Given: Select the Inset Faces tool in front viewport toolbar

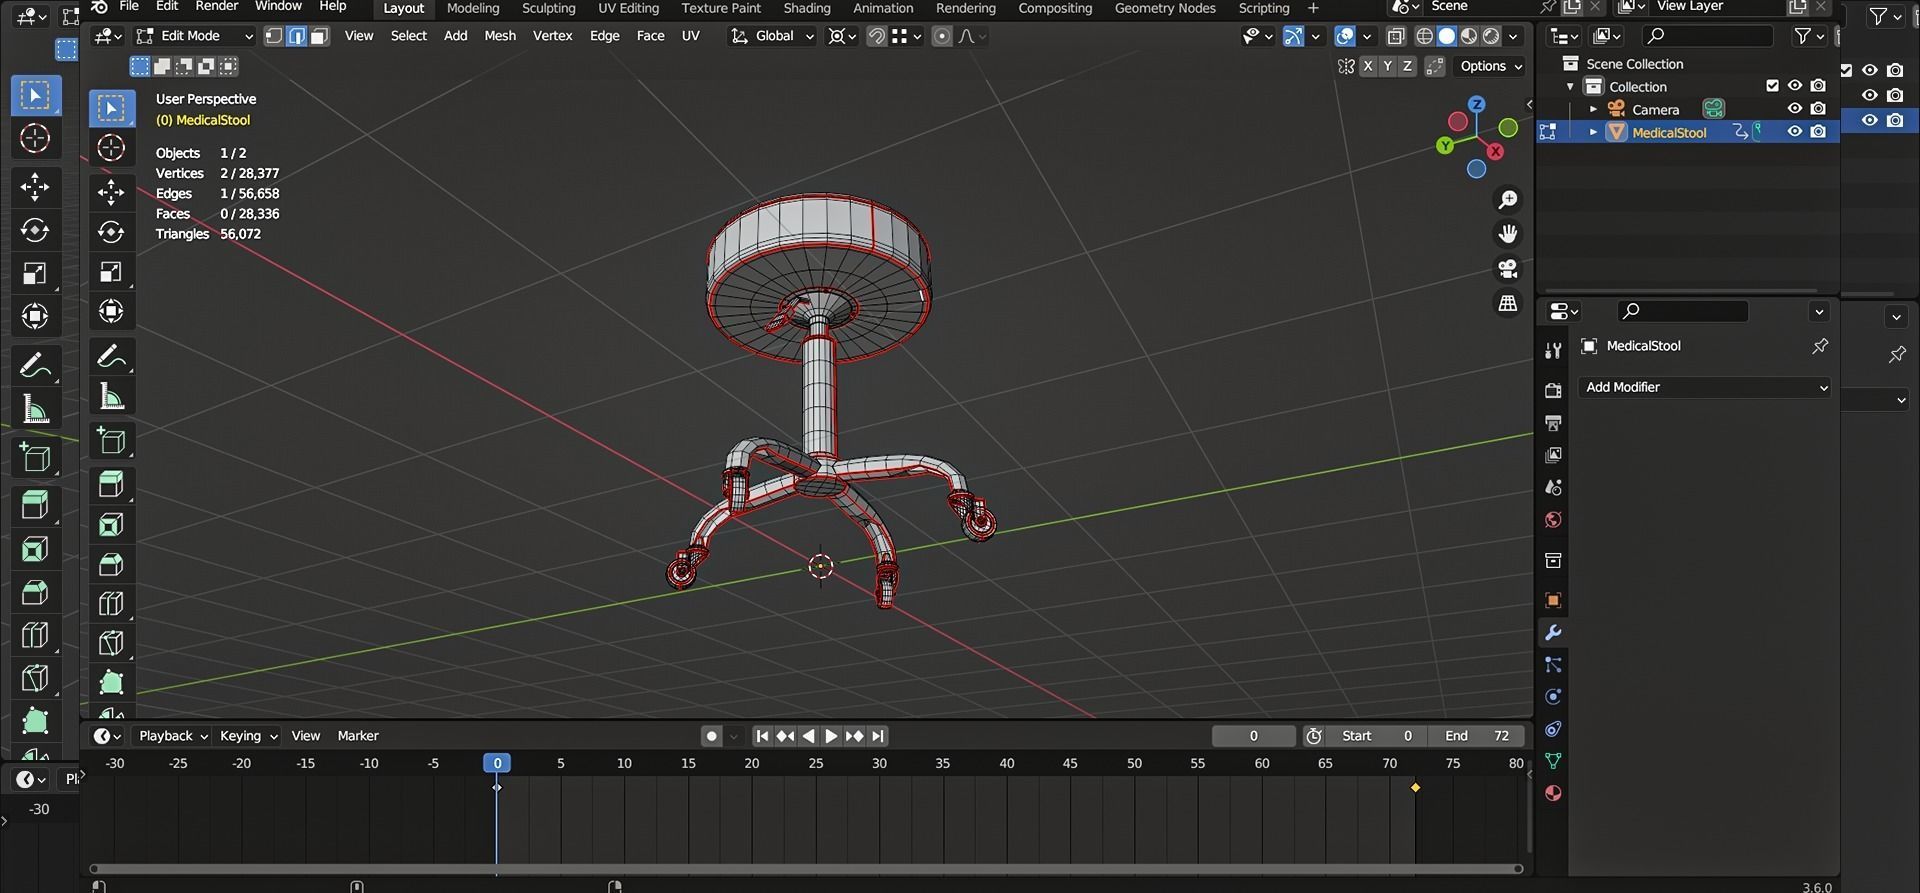Looking at the screenshot, I should tap(111, 524).
